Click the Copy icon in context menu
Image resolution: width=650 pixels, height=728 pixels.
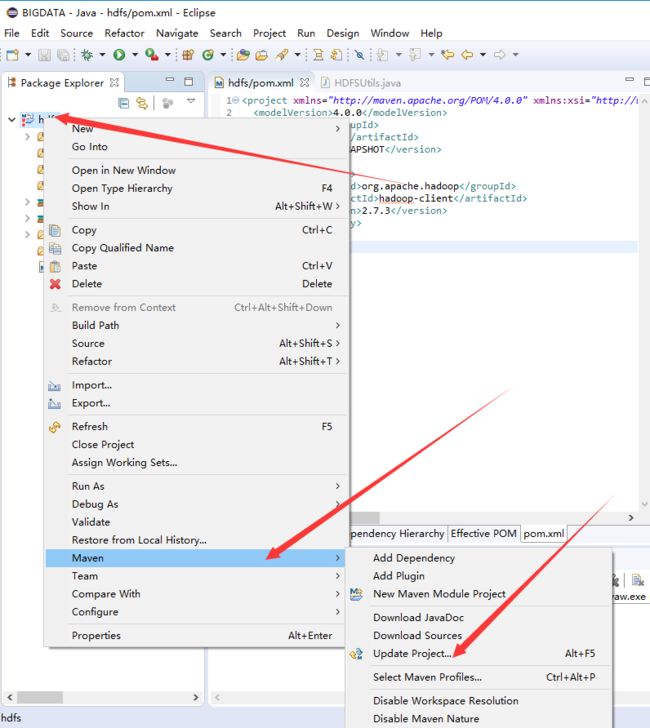click(x=55, y=230)
